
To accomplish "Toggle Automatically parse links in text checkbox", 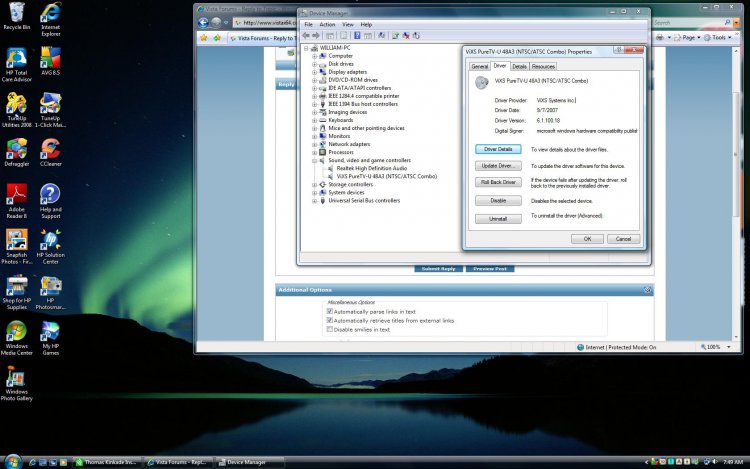I will 330,311.
